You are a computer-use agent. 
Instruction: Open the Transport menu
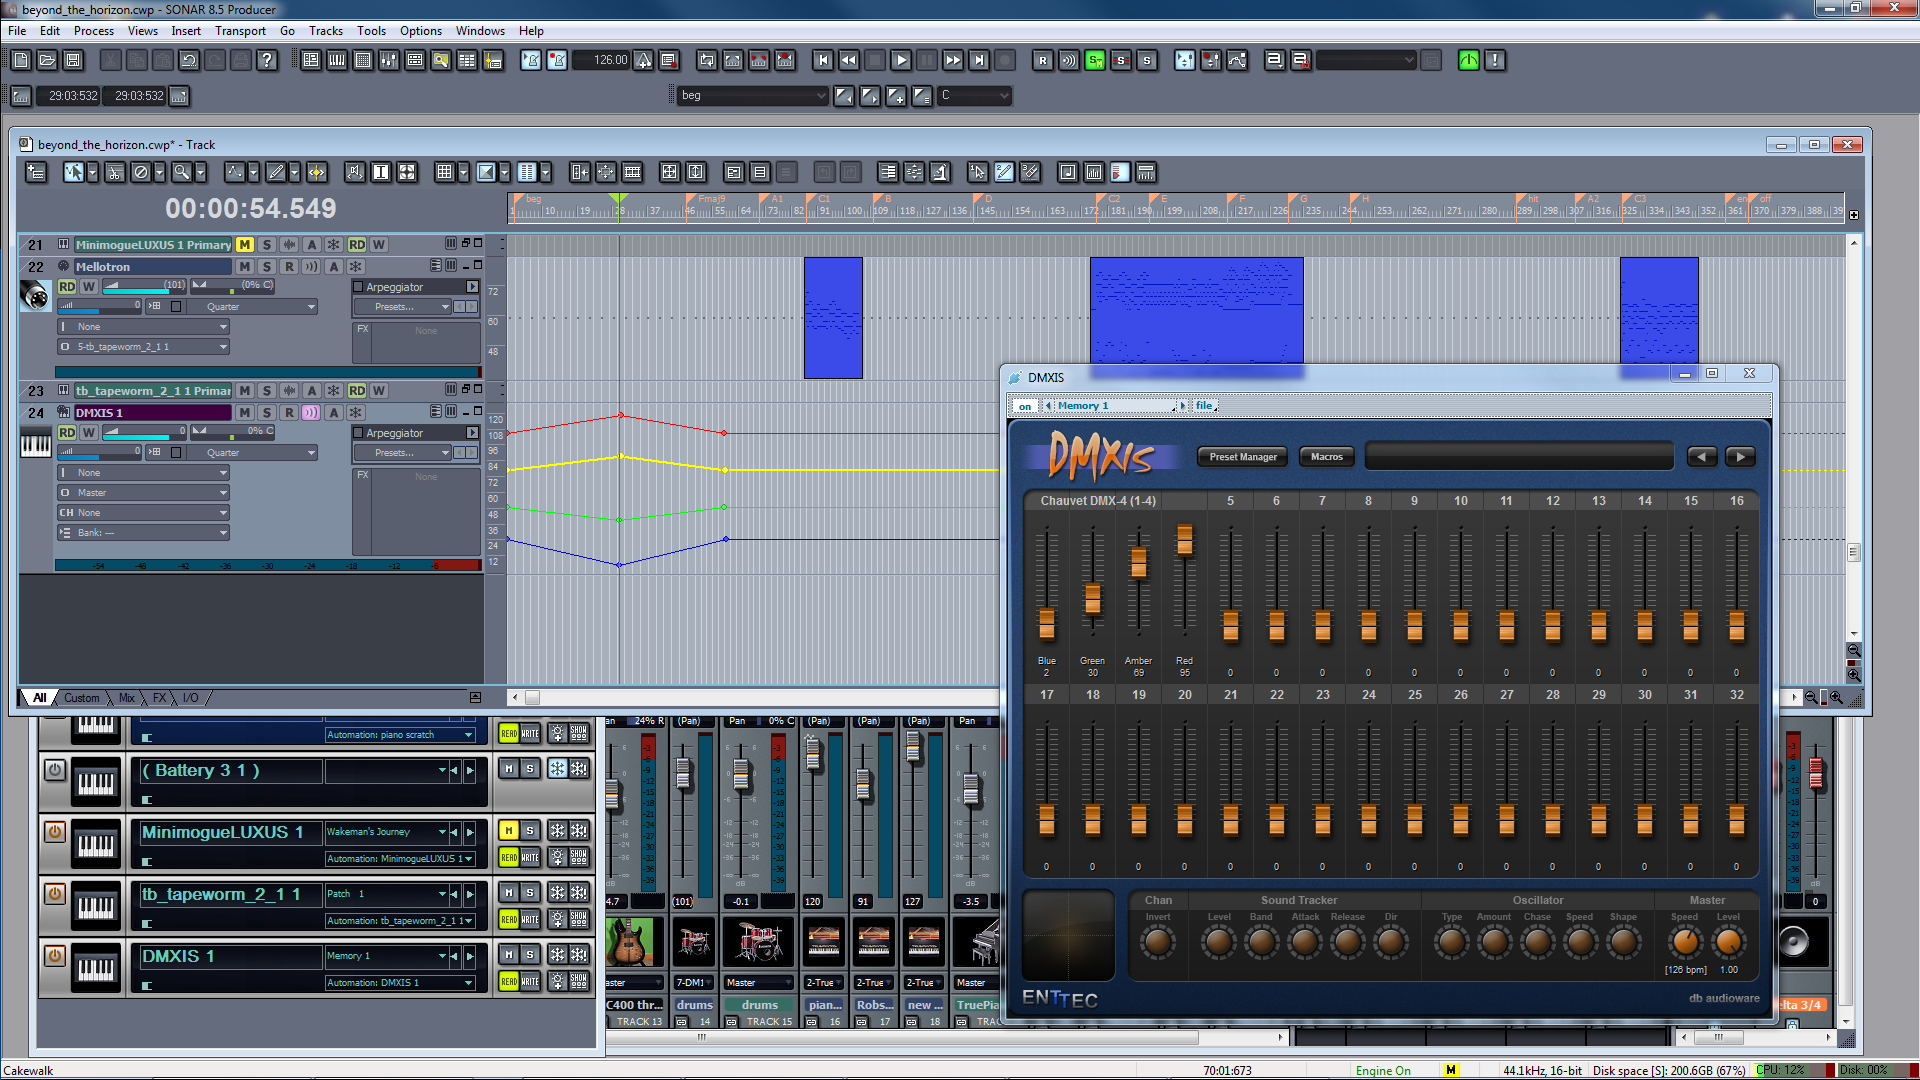240,31
